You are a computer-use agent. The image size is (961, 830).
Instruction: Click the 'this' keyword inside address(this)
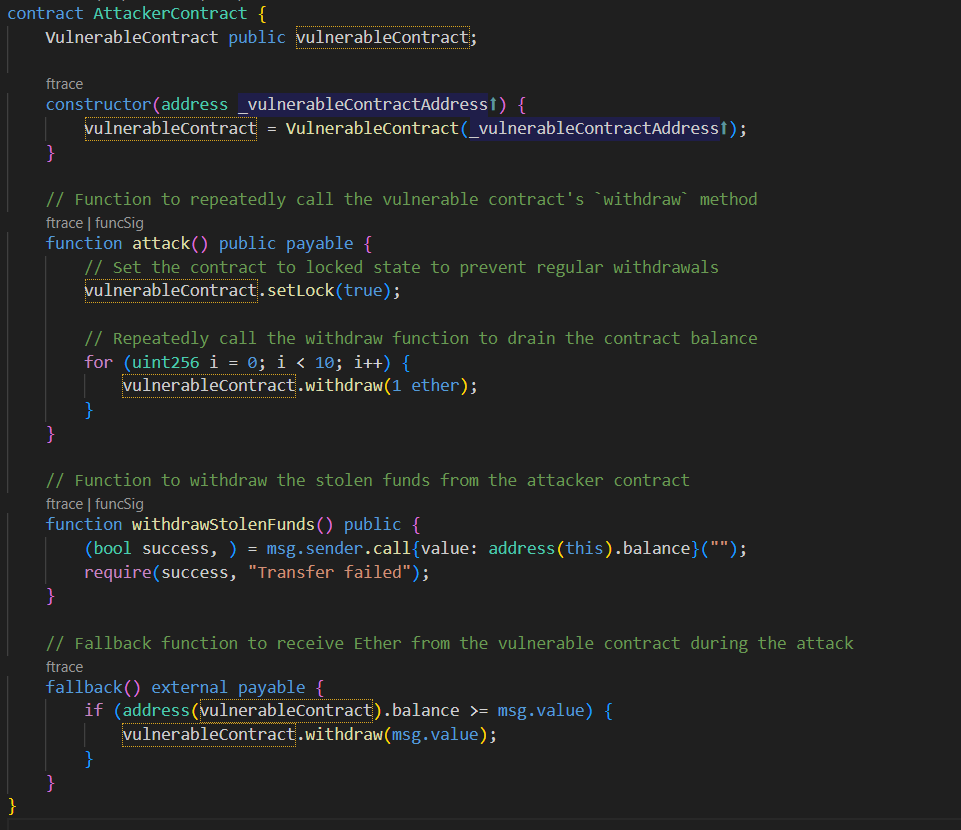584,549
